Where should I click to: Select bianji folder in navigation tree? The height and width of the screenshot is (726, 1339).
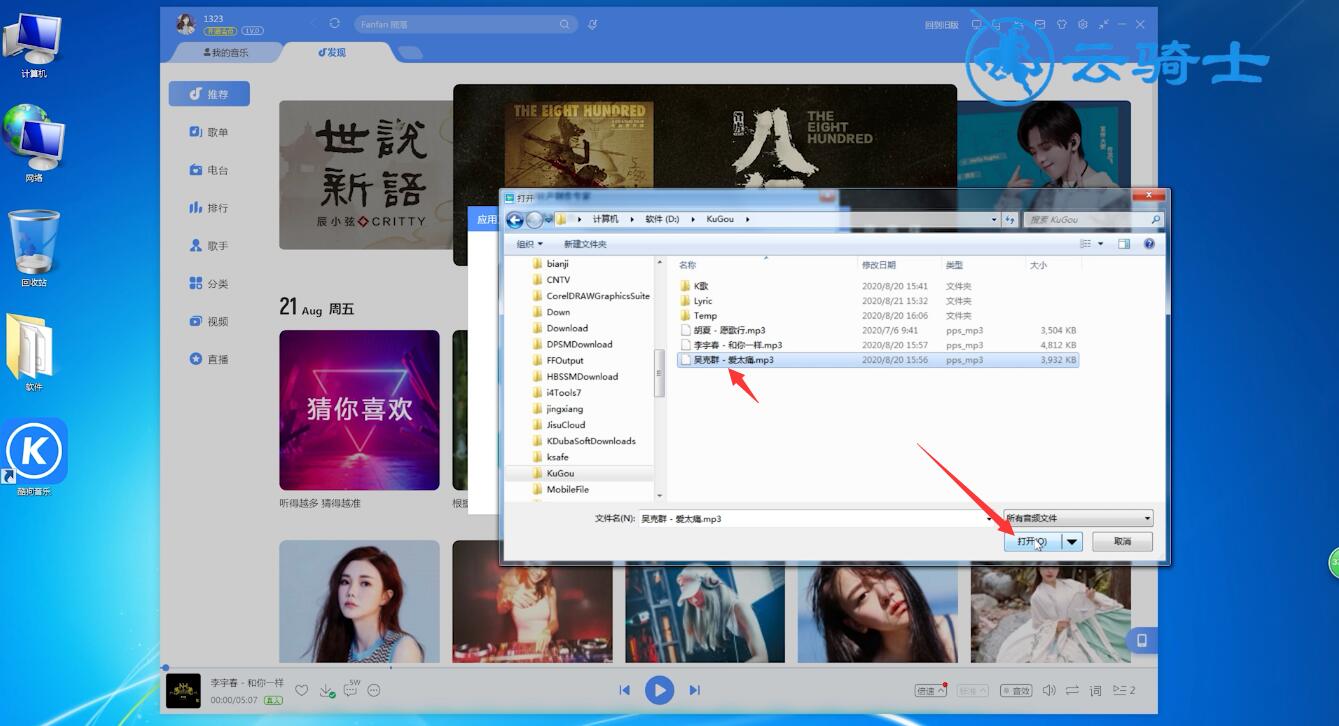558,264
